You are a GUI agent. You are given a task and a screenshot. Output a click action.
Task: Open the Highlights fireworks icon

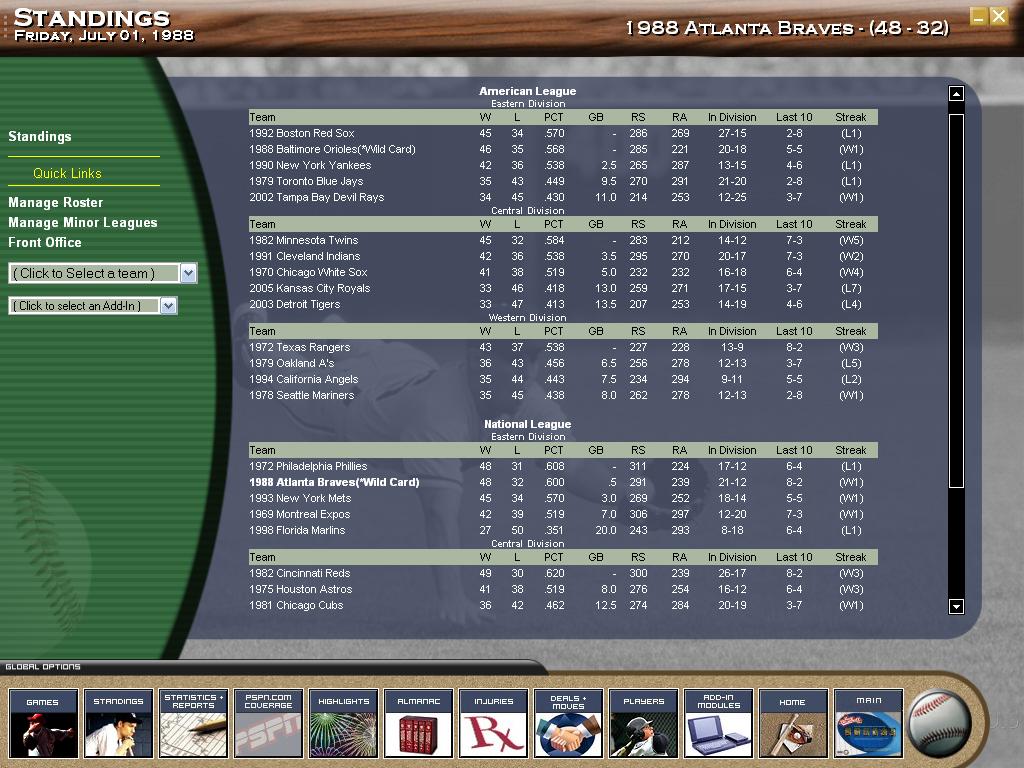[x=344, y=723]
